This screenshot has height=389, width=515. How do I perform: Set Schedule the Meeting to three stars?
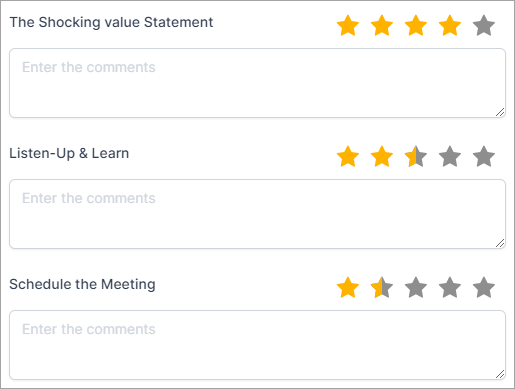coord(416,287)
